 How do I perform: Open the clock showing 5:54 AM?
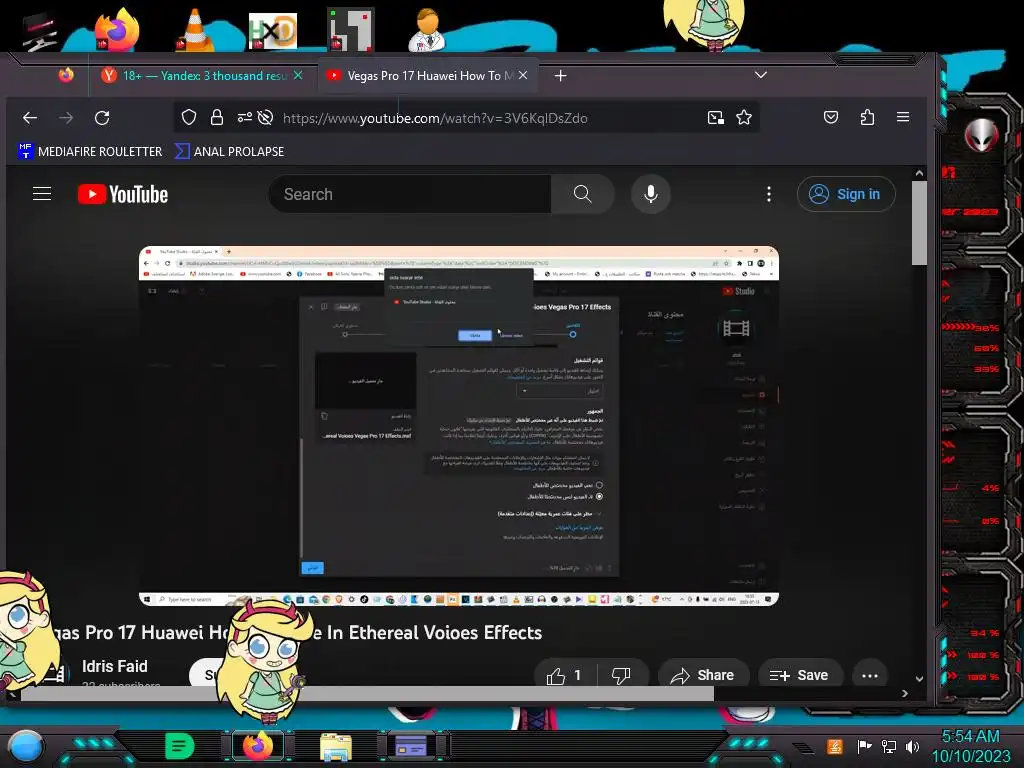[970, 746]
